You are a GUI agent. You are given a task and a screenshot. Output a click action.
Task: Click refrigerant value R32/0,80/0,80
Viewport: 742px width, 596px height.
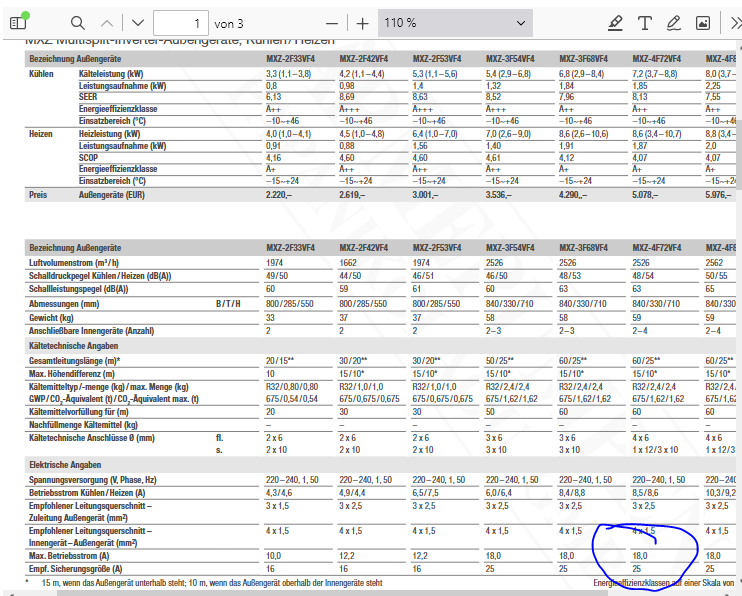coord(292,387)
